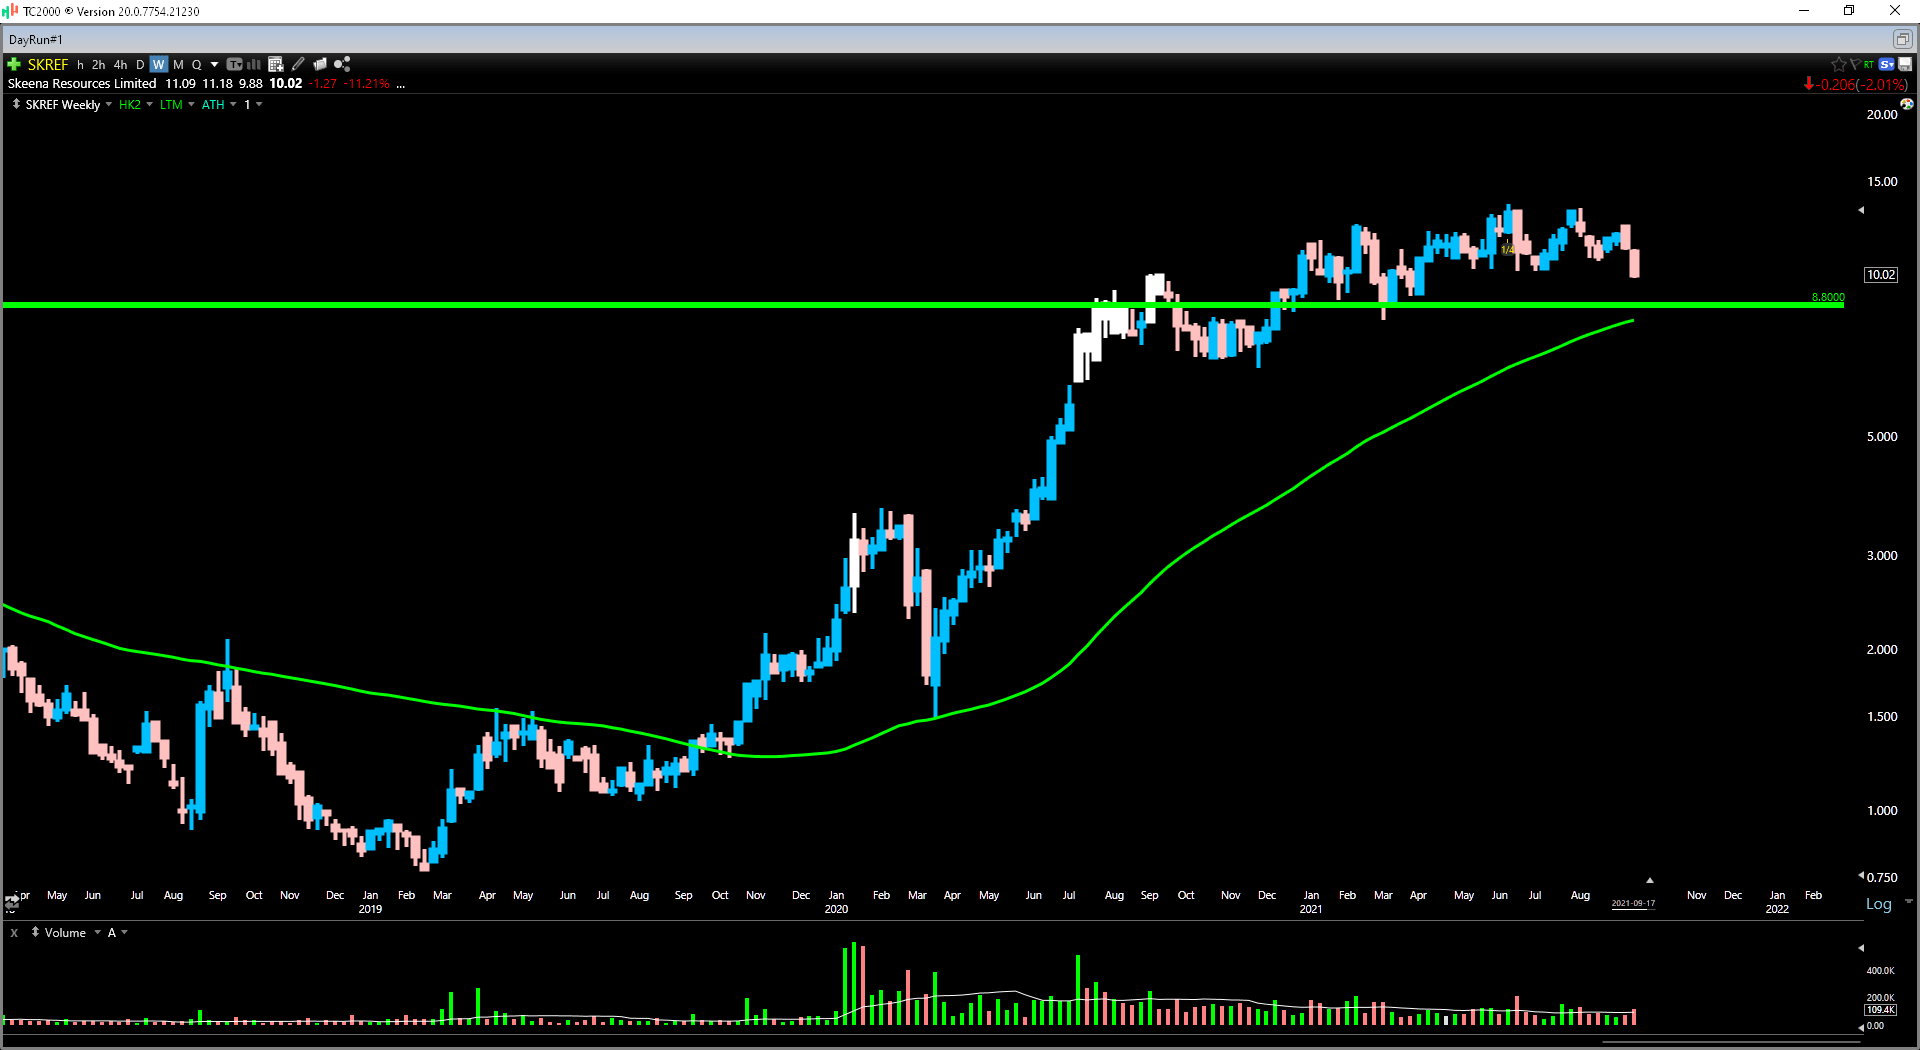Click the Log scale toggle
The image size is (1920, 1050).
[1878, 904]
